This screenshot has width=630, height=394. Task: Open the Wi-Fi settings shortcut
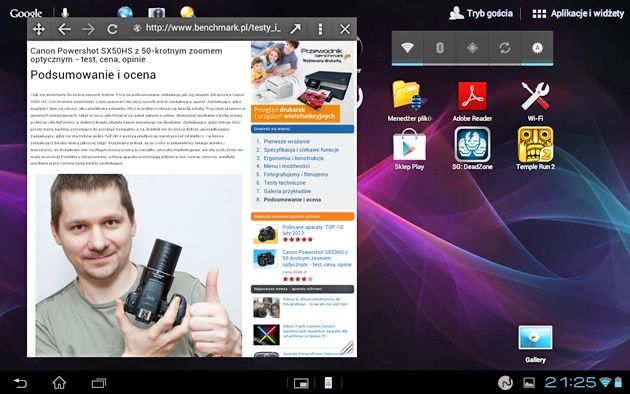tap(535, 100)
